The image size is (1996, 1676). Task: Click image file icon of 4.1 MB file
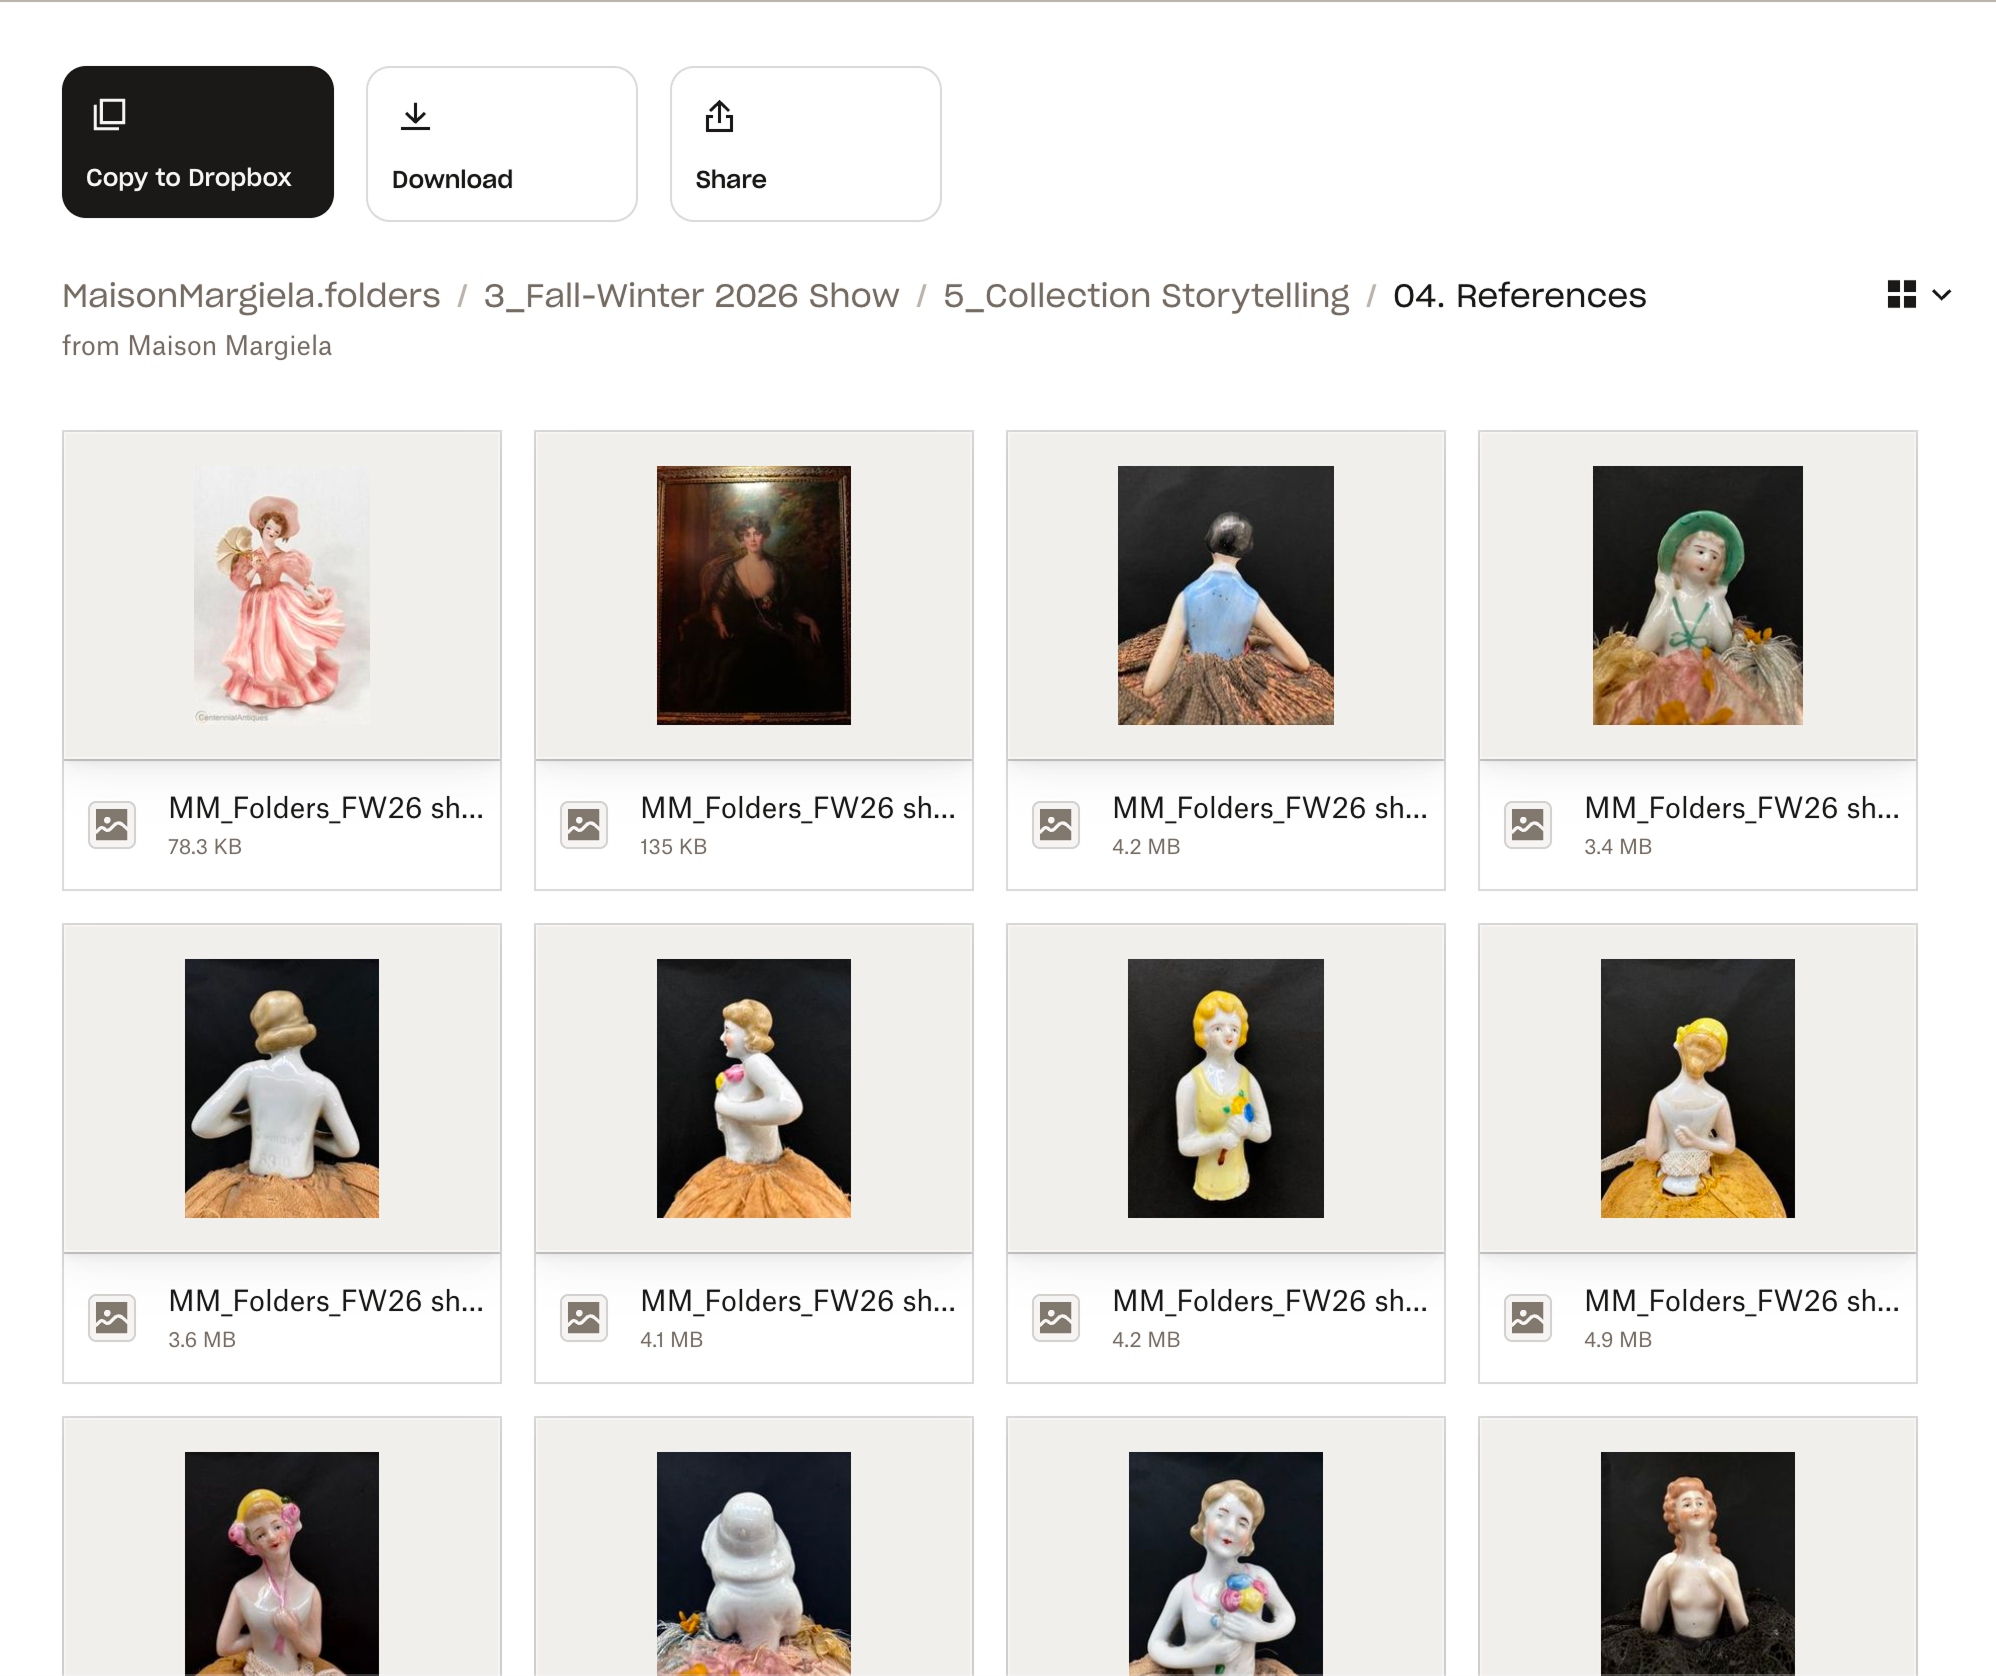tap(584, 1318)
